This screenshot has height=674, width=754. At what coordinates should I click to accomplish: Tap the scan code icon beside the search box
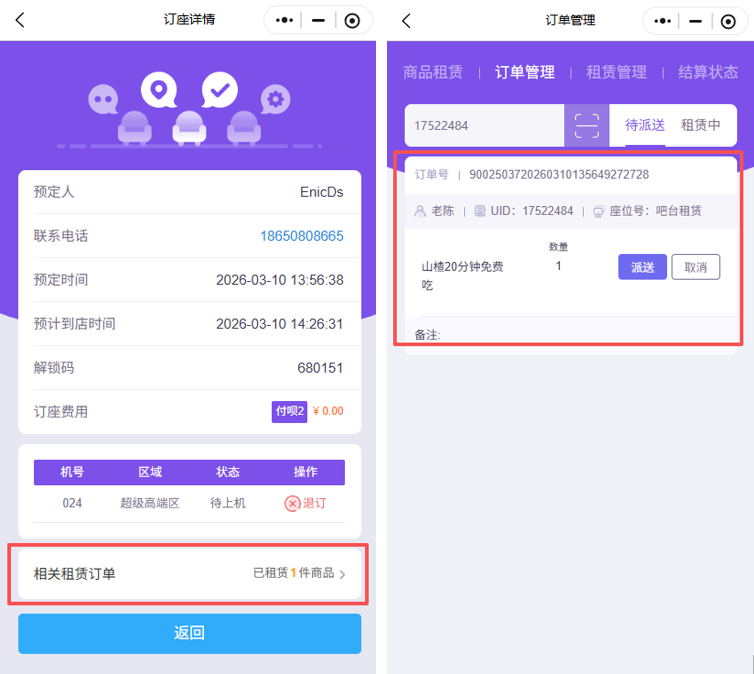point(587,125)
